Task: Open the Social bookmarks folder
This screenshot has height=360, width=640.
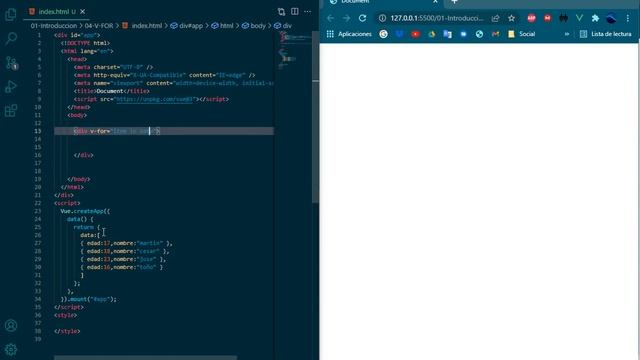Action: coord(521,34)
